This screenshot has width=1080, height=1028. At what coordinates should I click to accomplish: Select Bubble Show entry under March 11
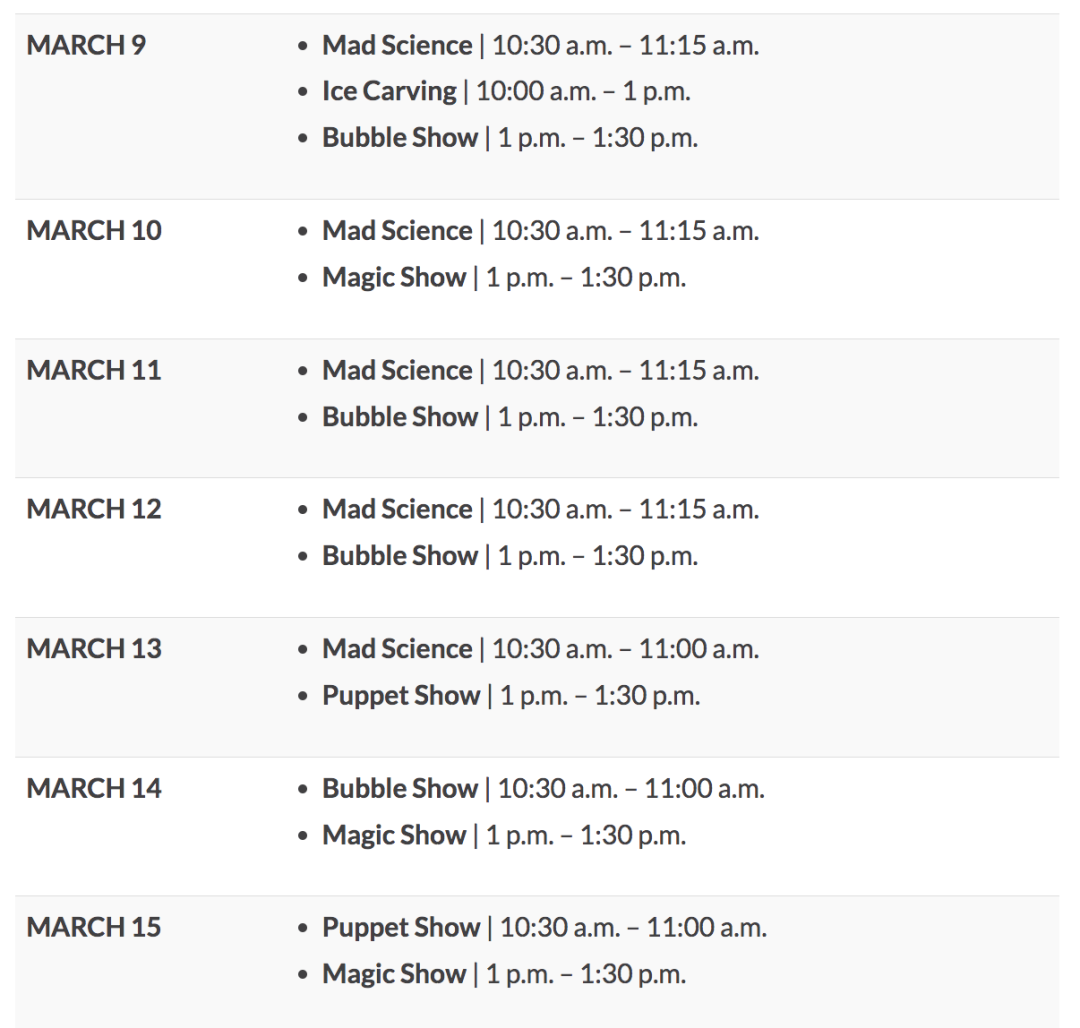click(399, 416)
